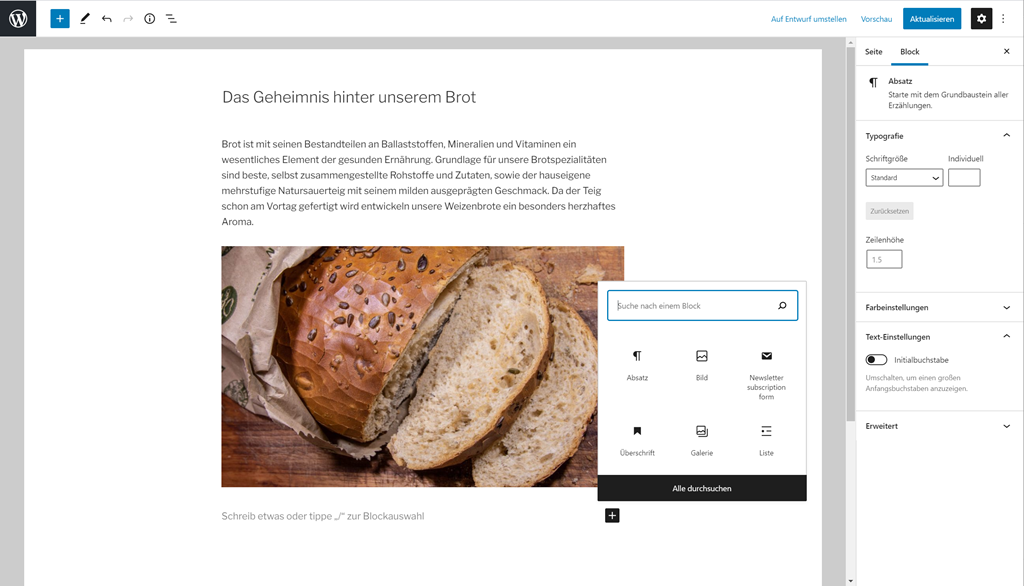Undo the last change

pyautogui.click(x=106, y=18)
